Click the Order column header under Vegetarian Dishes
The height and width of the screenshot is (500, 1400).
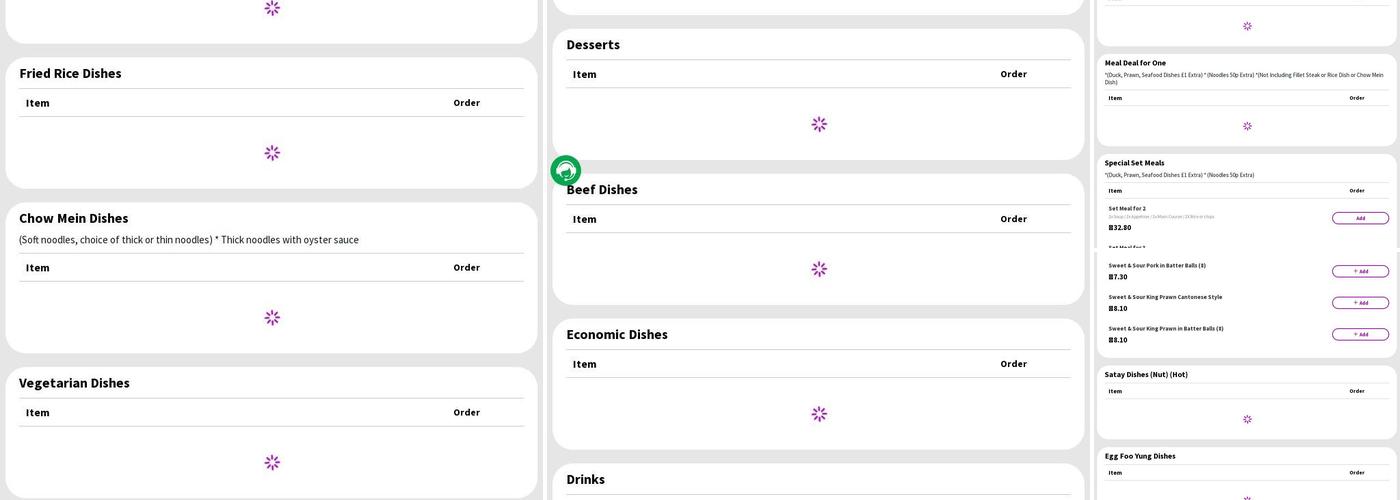(x=466, y=412)
